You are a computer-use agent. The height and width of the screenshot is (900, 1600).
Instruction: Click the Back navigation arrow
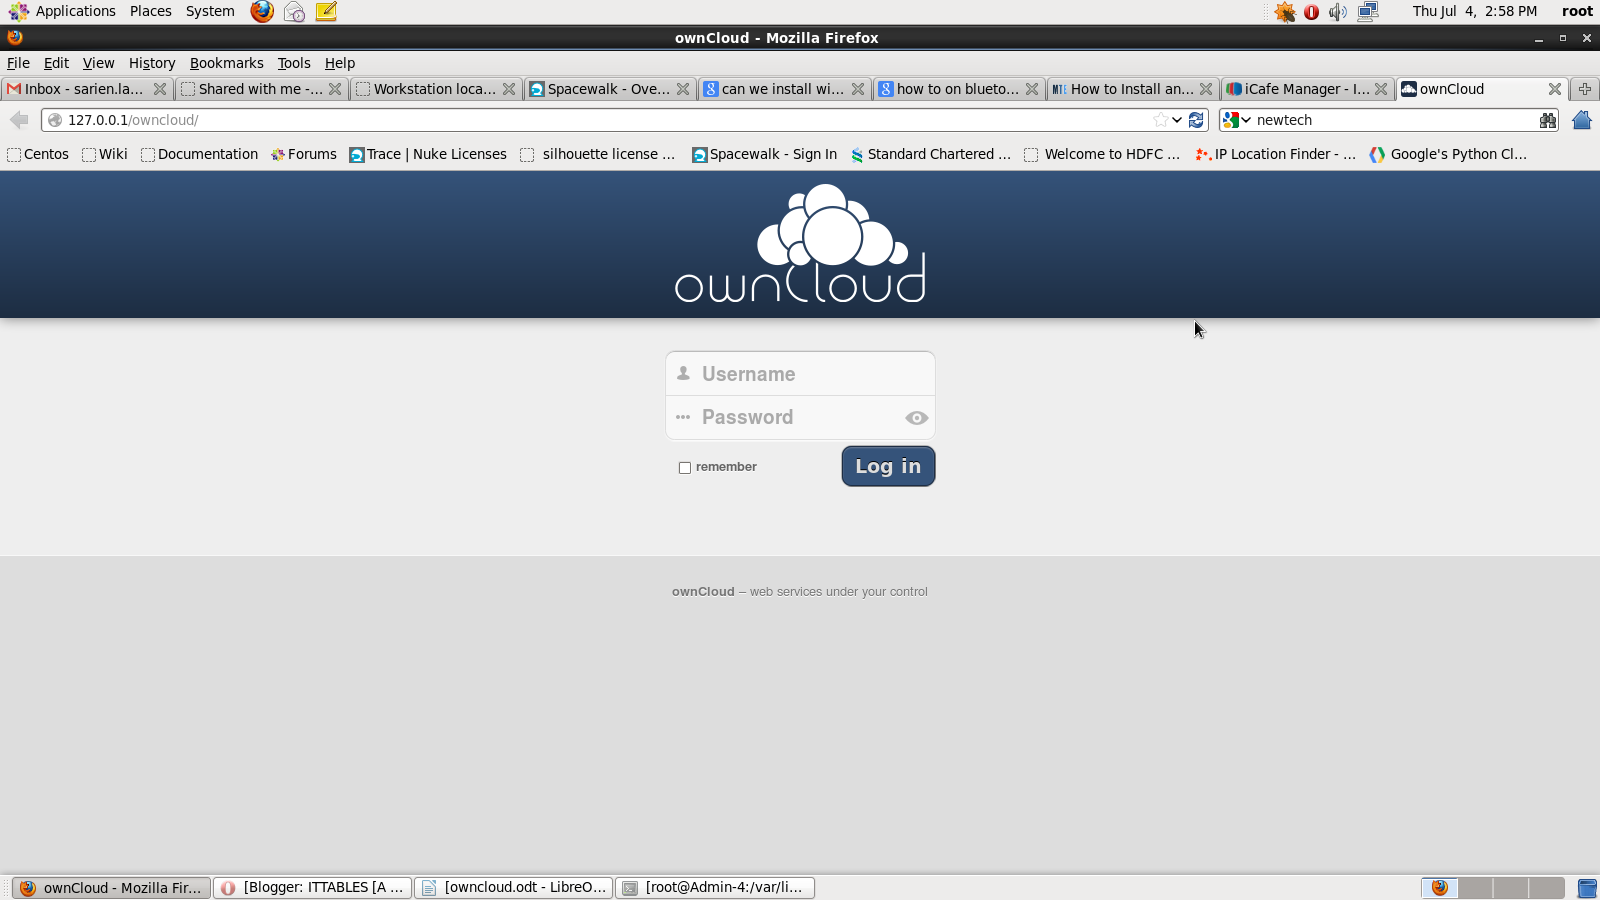(x=18, y=119)
